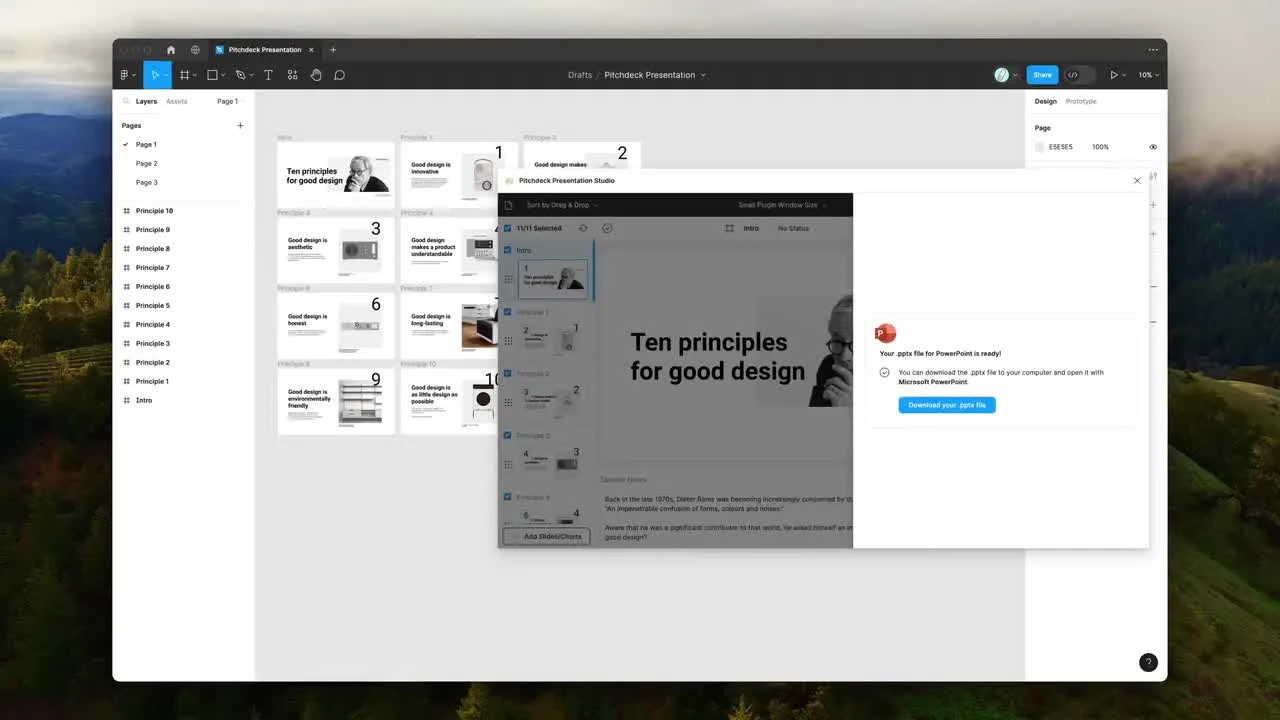This screenshot has height=720, width=1280.
Task: Switch to the Prototype tab
Action: point(1081,101)
